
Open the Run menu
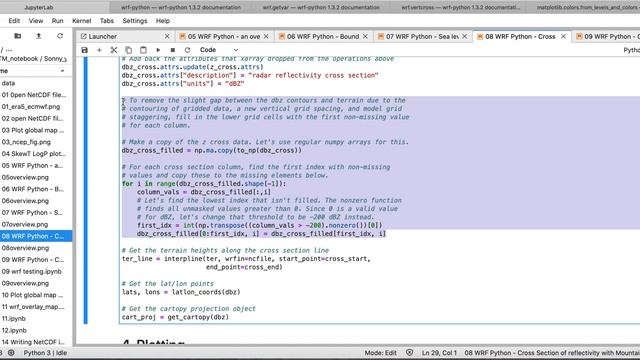tap(58, 21)
